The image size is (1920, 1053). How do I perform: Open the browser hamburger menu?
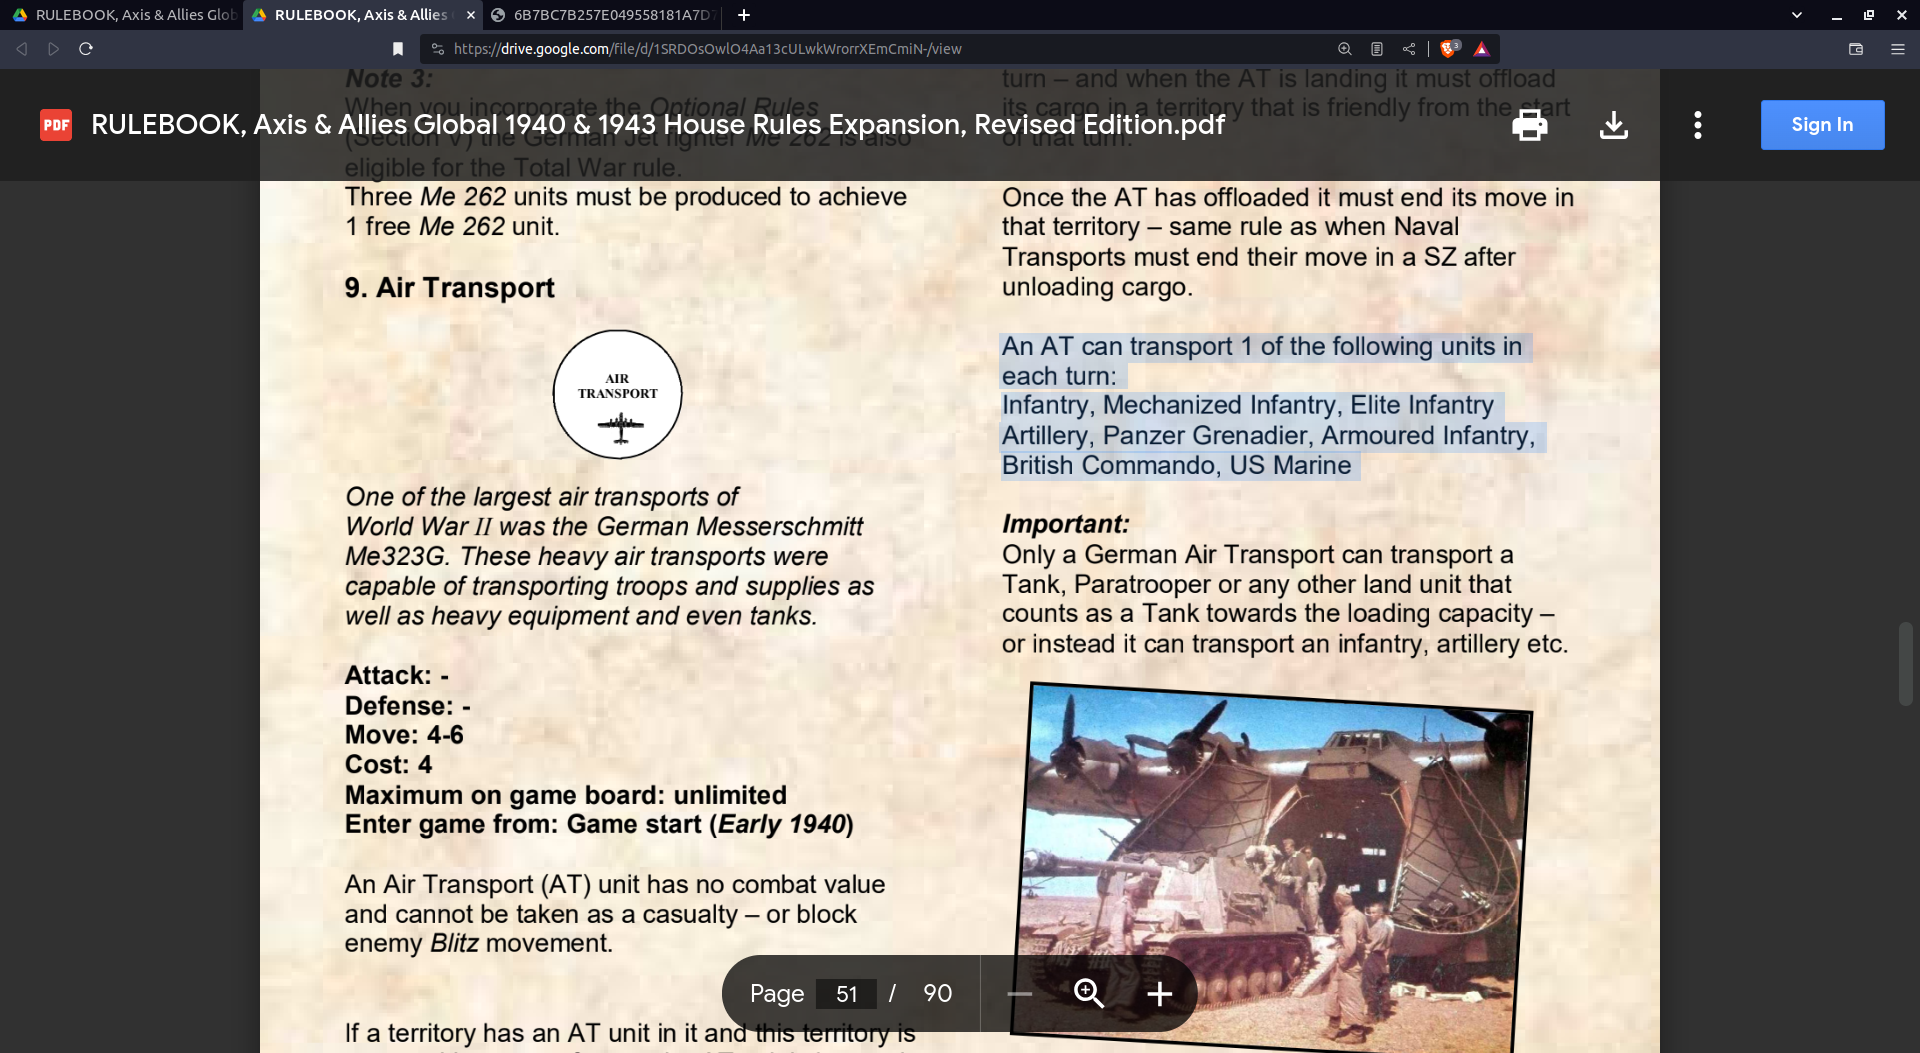1898,49
